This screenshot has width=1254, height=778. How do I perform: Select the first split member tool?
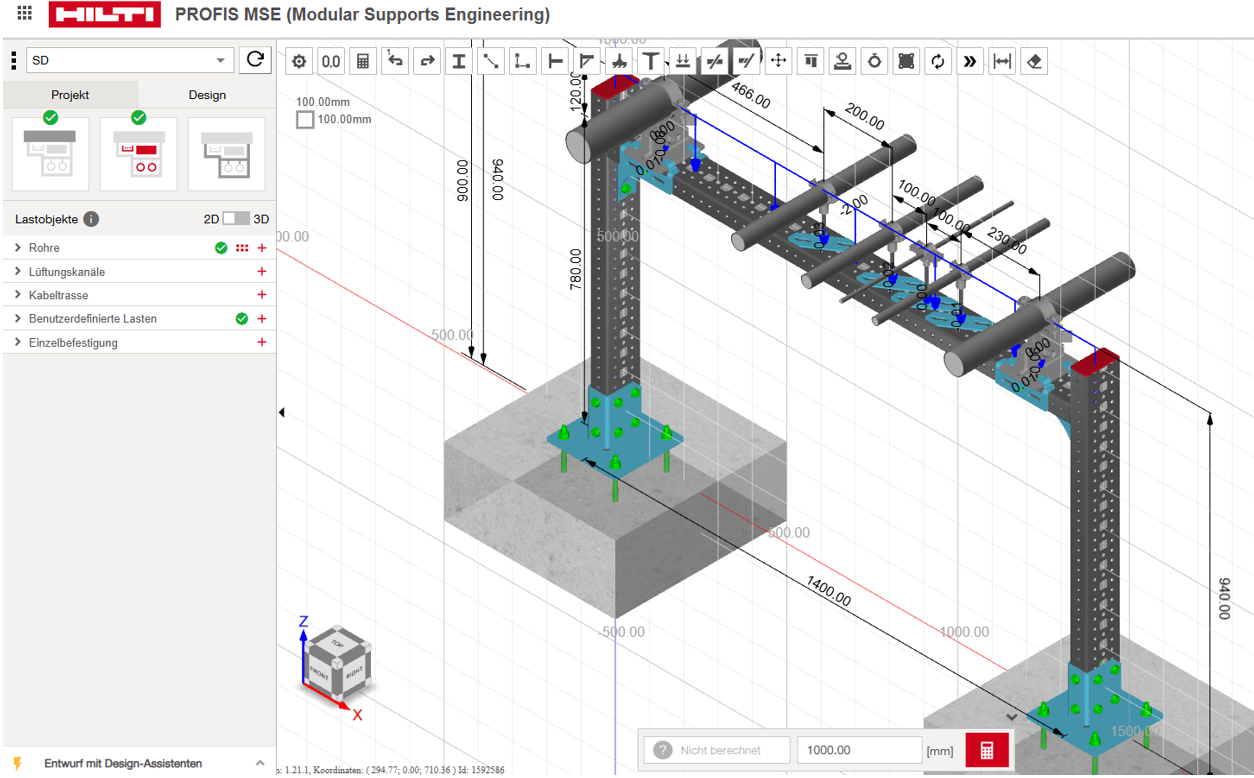point(715,61)
